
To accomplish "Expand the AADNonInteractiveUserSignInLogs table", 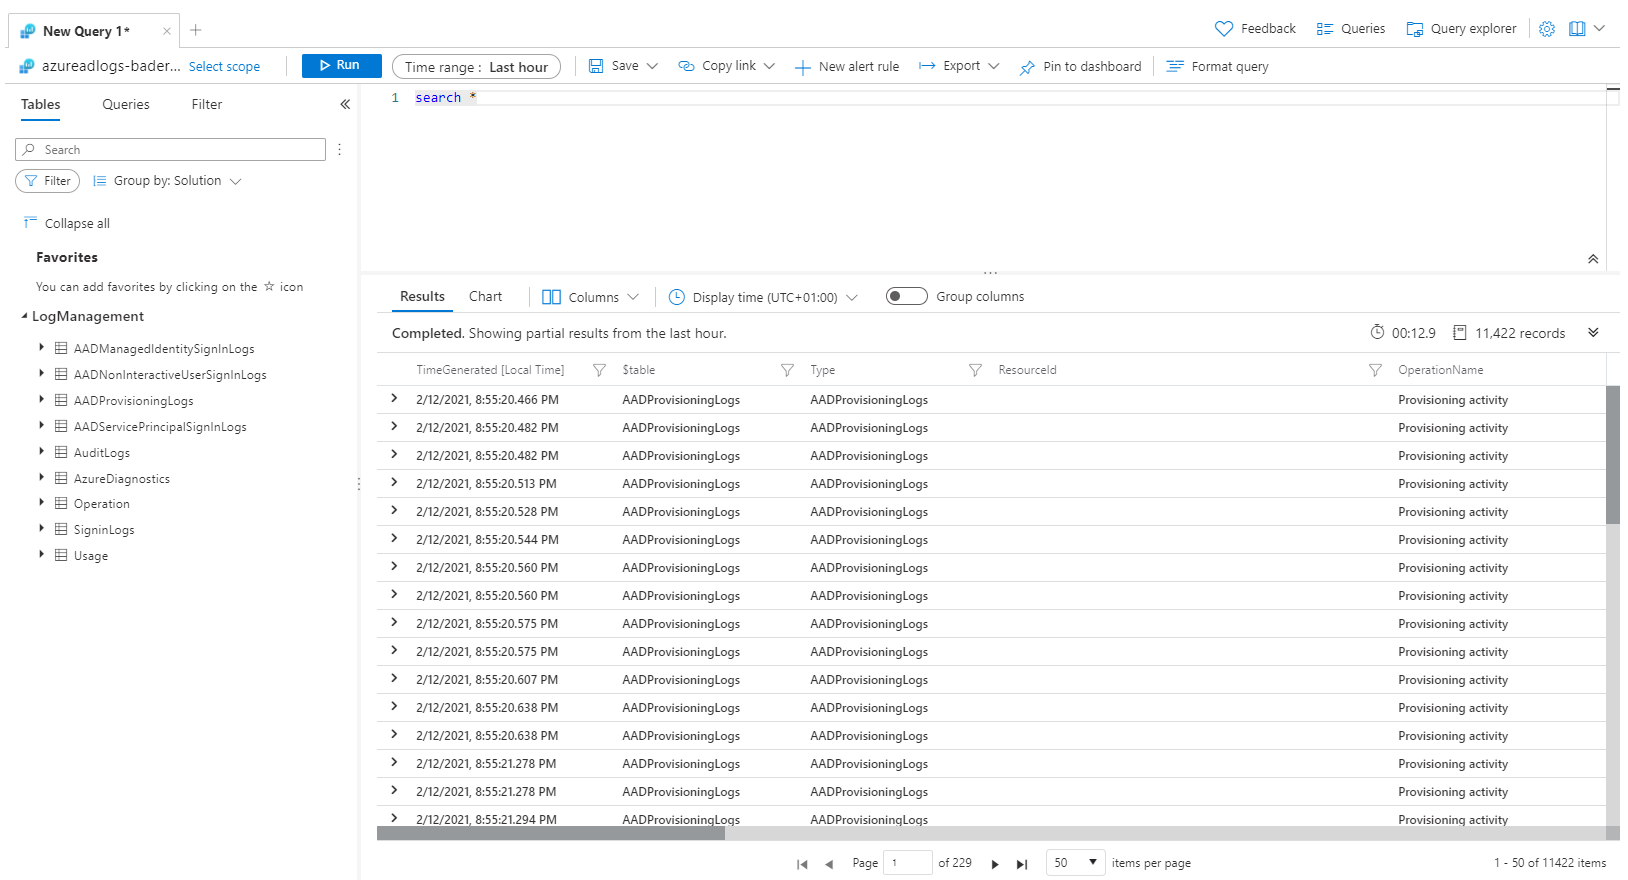I will (41, 373).
